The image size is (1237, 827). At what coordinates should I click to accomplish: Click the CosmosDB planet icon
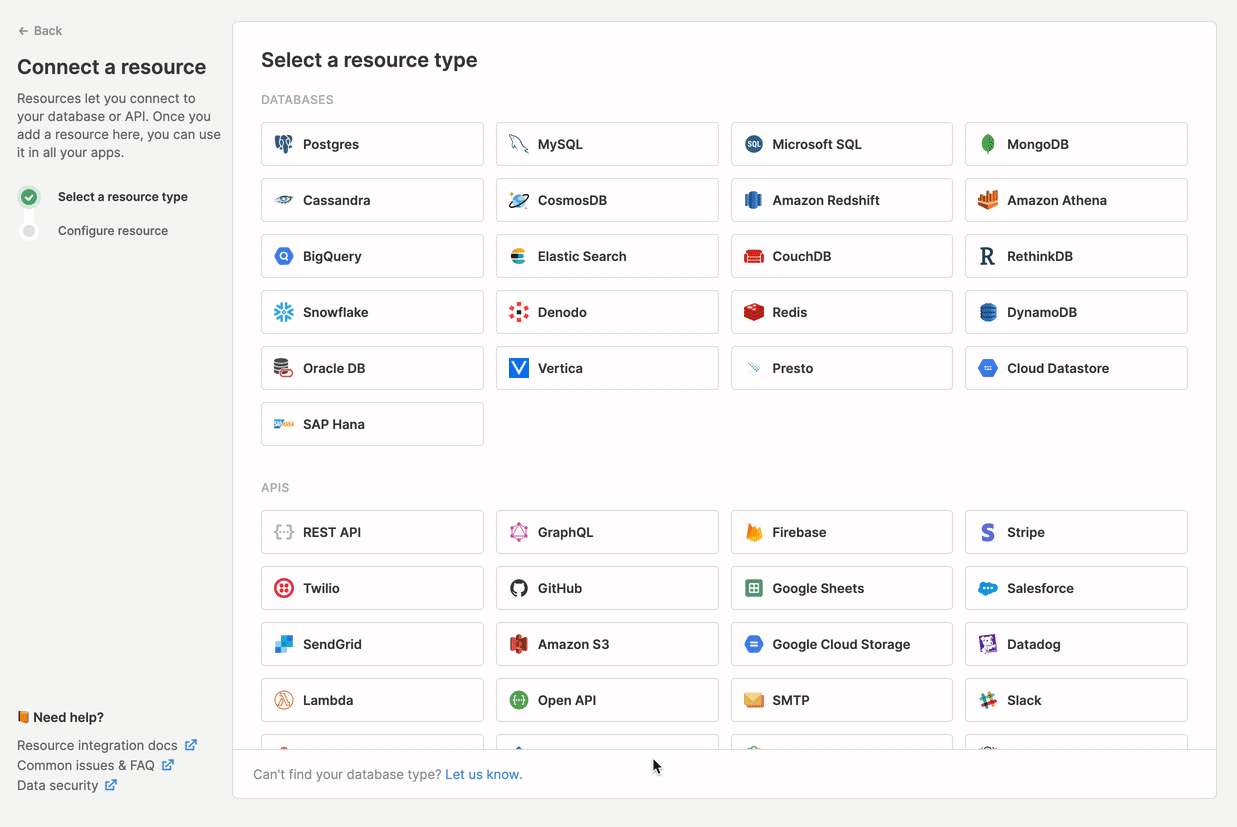coord(518,200)
